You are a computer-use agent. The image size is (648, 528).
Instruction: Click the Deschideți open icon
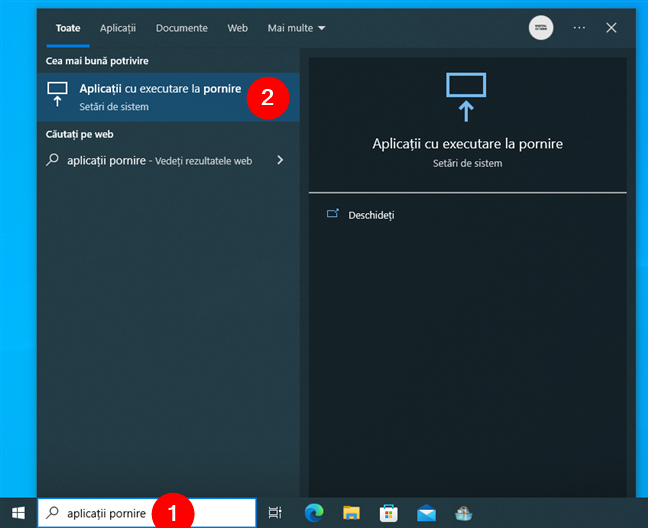click(x=333, y=214)
